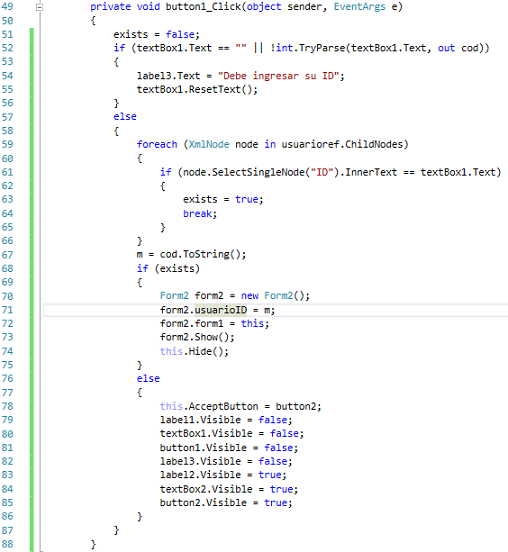
Task: Click on form2.Show() call
Action: [197, 337]
